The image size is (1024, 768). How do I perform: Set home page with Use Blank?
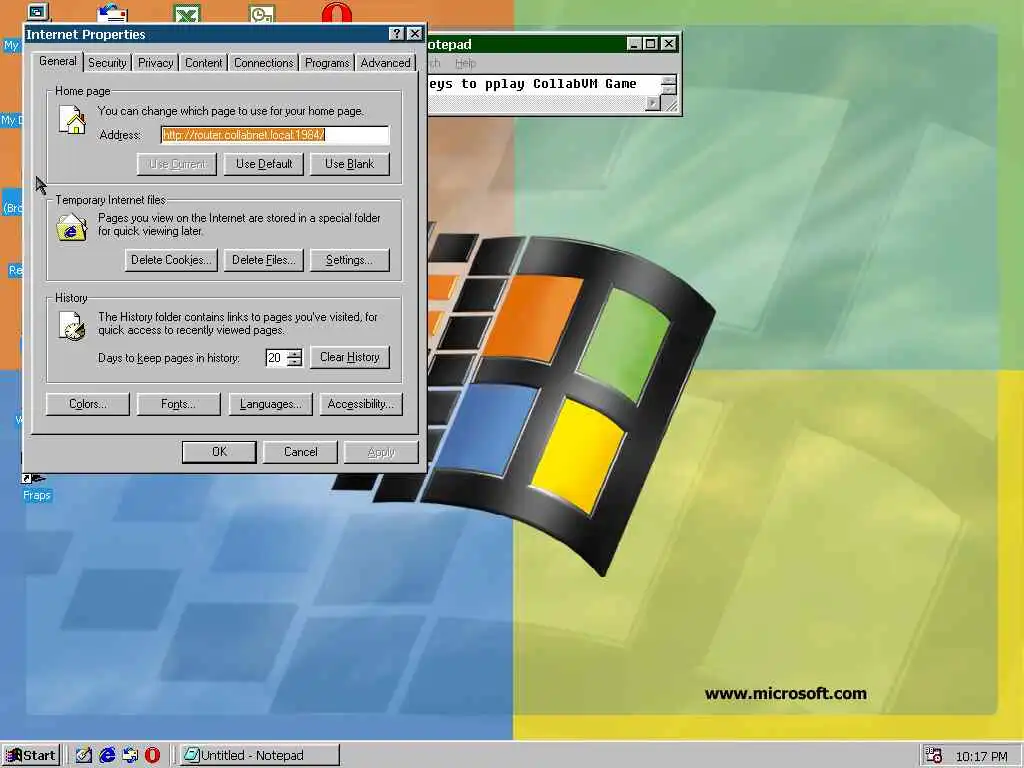349,164
